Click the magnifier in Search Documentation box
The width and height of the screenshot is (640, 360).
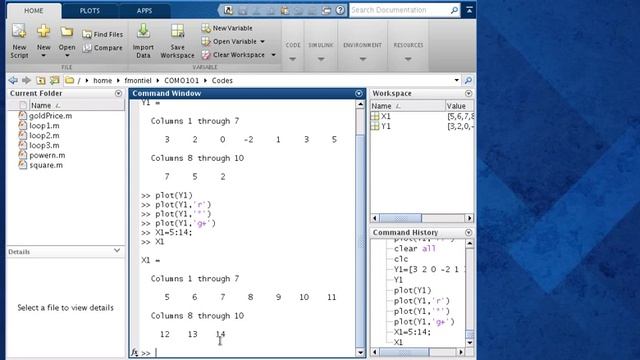point(454,11)
